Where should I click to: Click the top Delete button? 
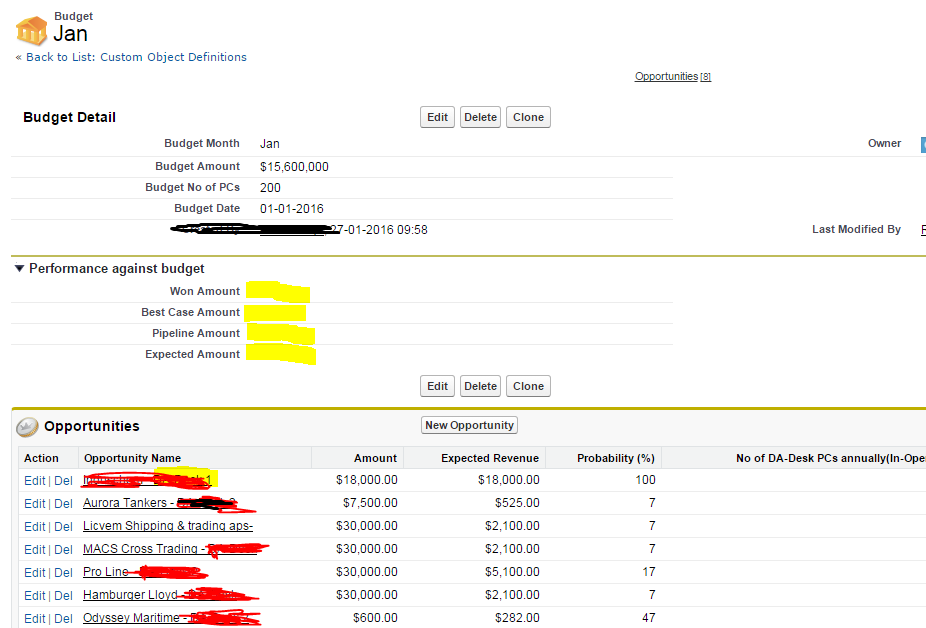[480, 117]
